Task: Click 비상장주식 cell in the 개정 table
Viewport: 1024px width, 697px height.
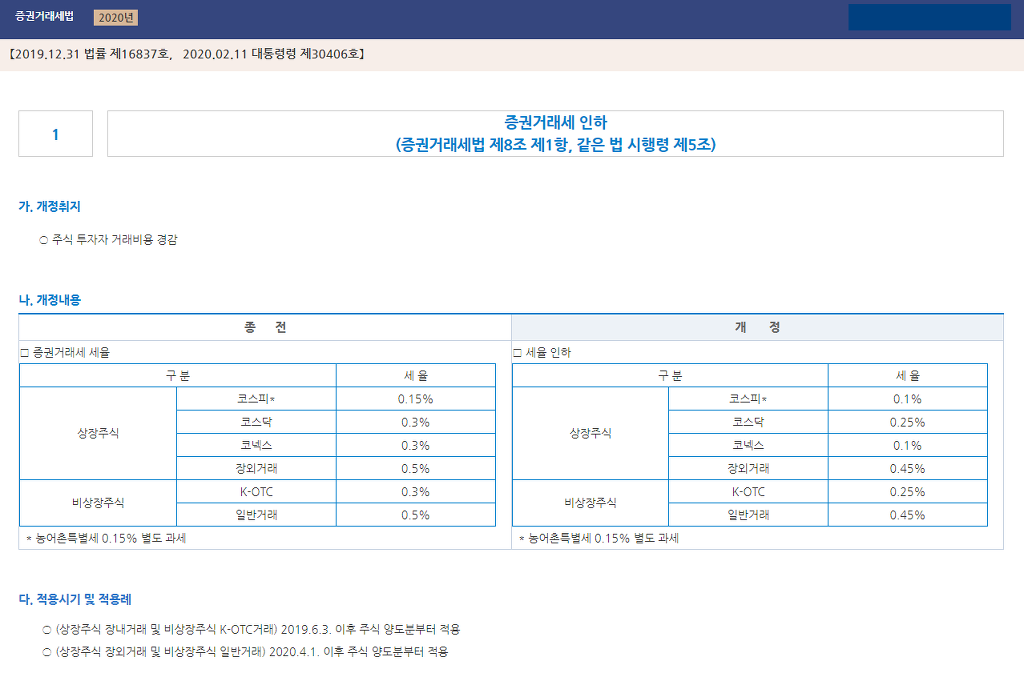Action: 590,503
